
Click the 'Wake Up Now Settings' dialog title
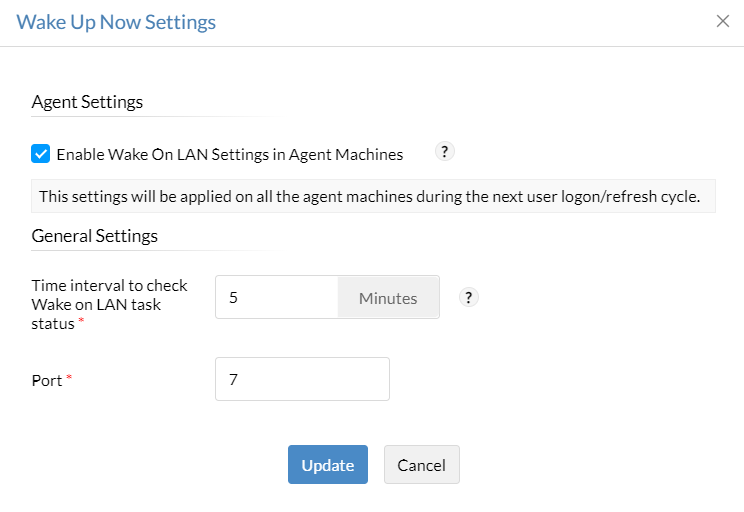click(116, 22)
